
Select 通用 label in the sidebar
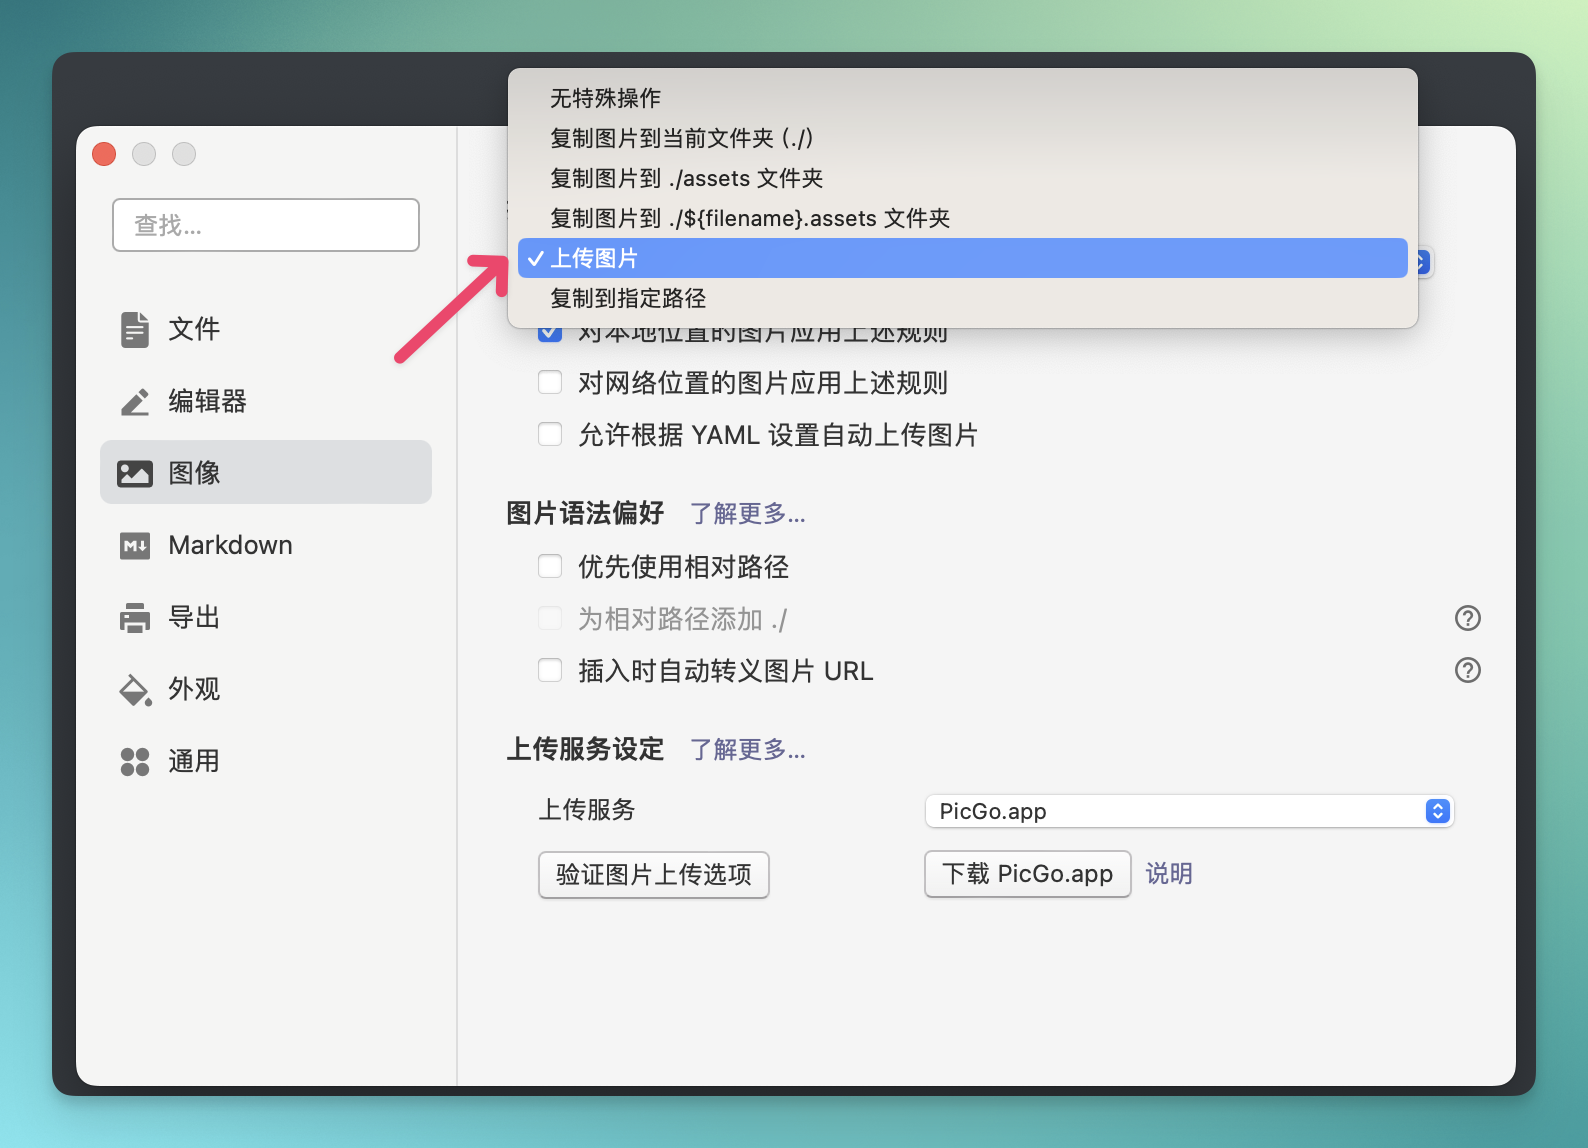coord(194,762)
